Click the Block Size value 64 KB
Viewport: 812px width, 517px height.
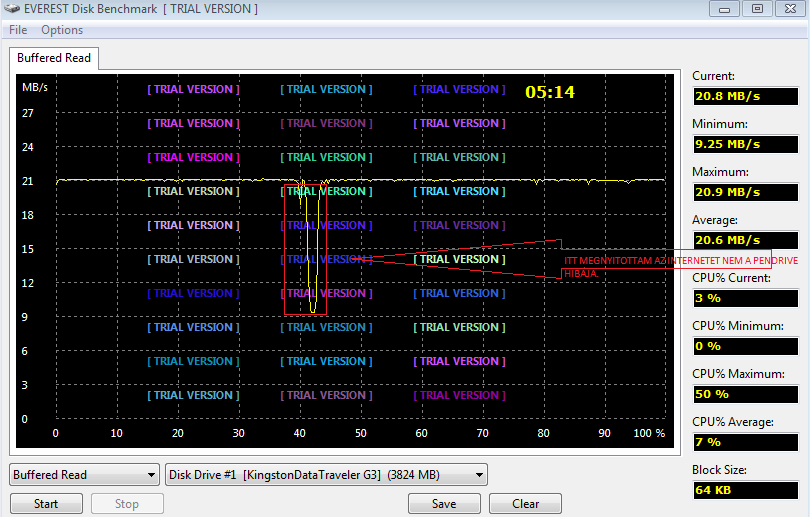746,490
